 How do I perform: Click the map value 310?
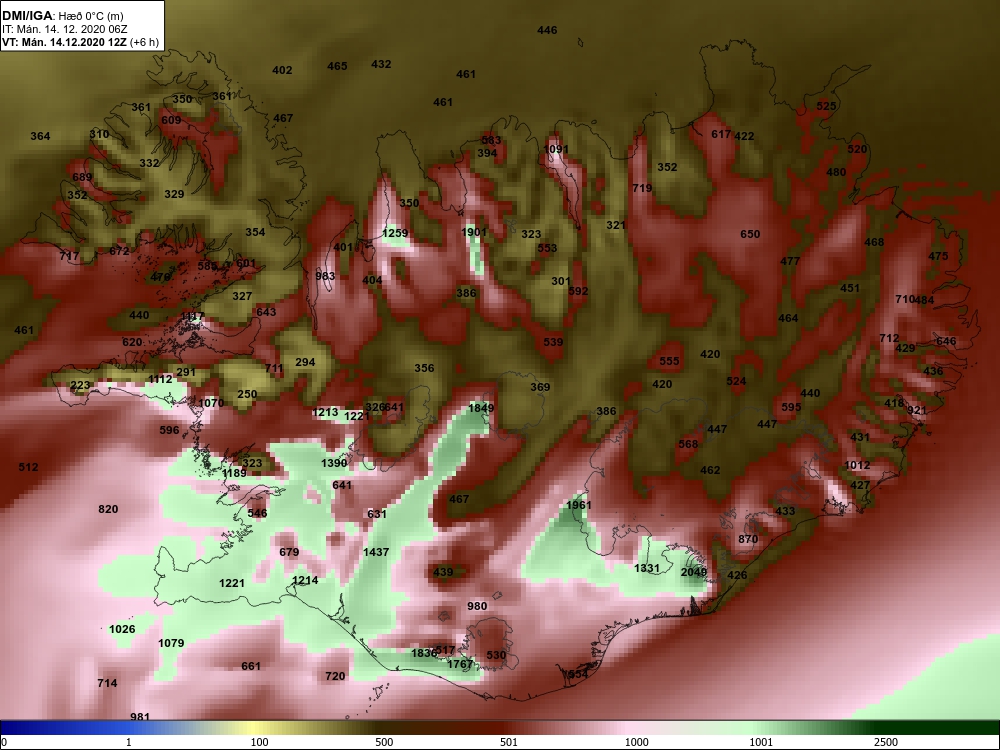tap(99, 134)
